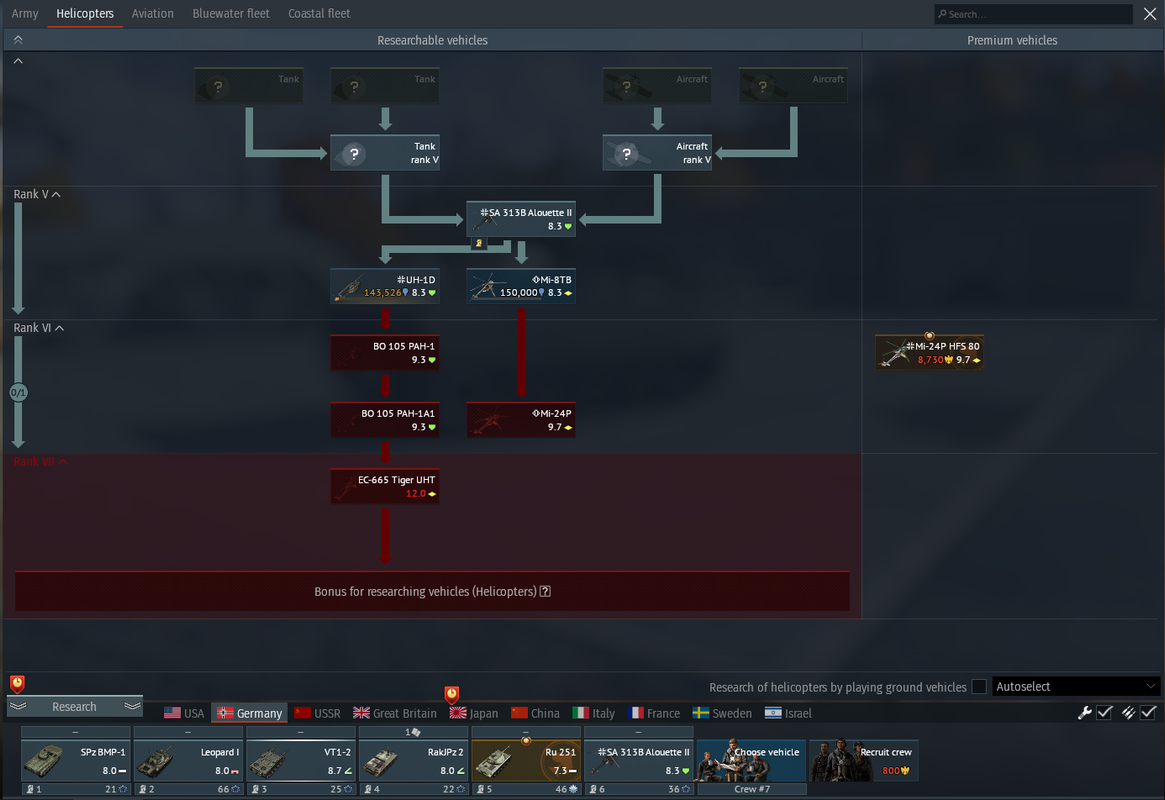Click the wrench auto-repair icon

[x=1085, y=713]
